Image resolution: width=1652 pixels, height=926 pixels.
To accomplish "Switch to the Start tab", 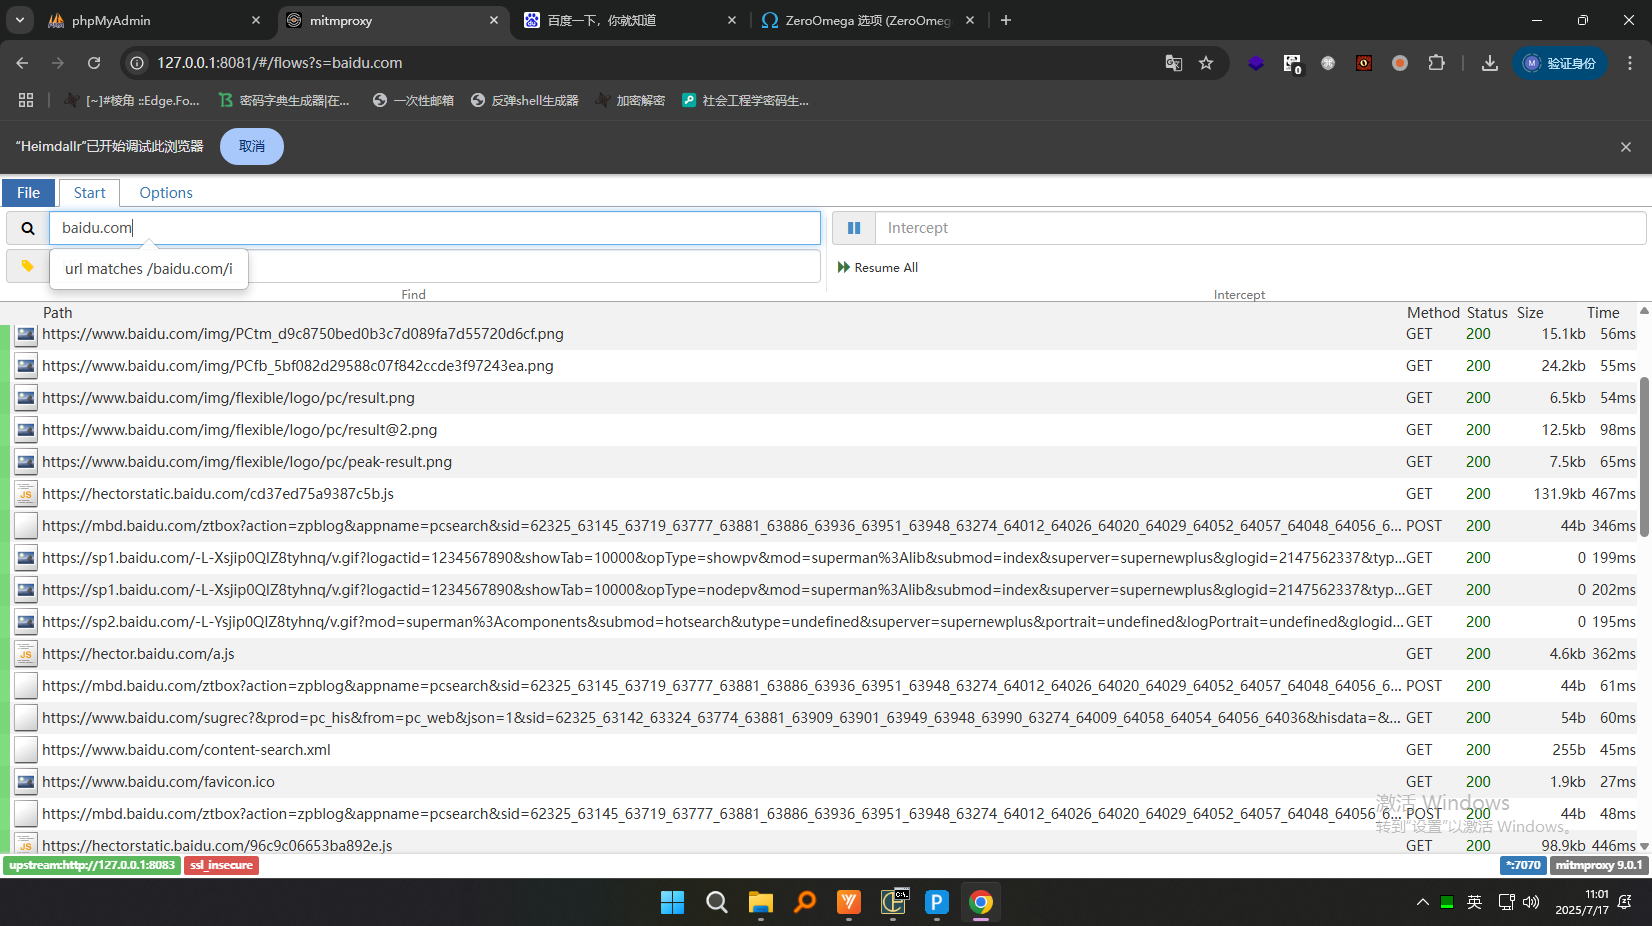I will coord(89,193).
